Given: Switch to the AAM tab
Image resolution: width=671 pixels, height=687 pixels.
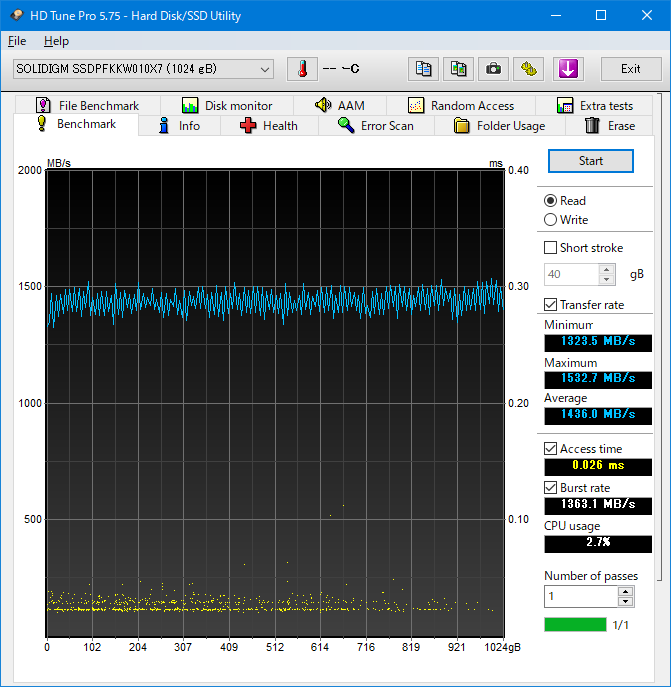Looking at the screenshot, I should (340, 106).
